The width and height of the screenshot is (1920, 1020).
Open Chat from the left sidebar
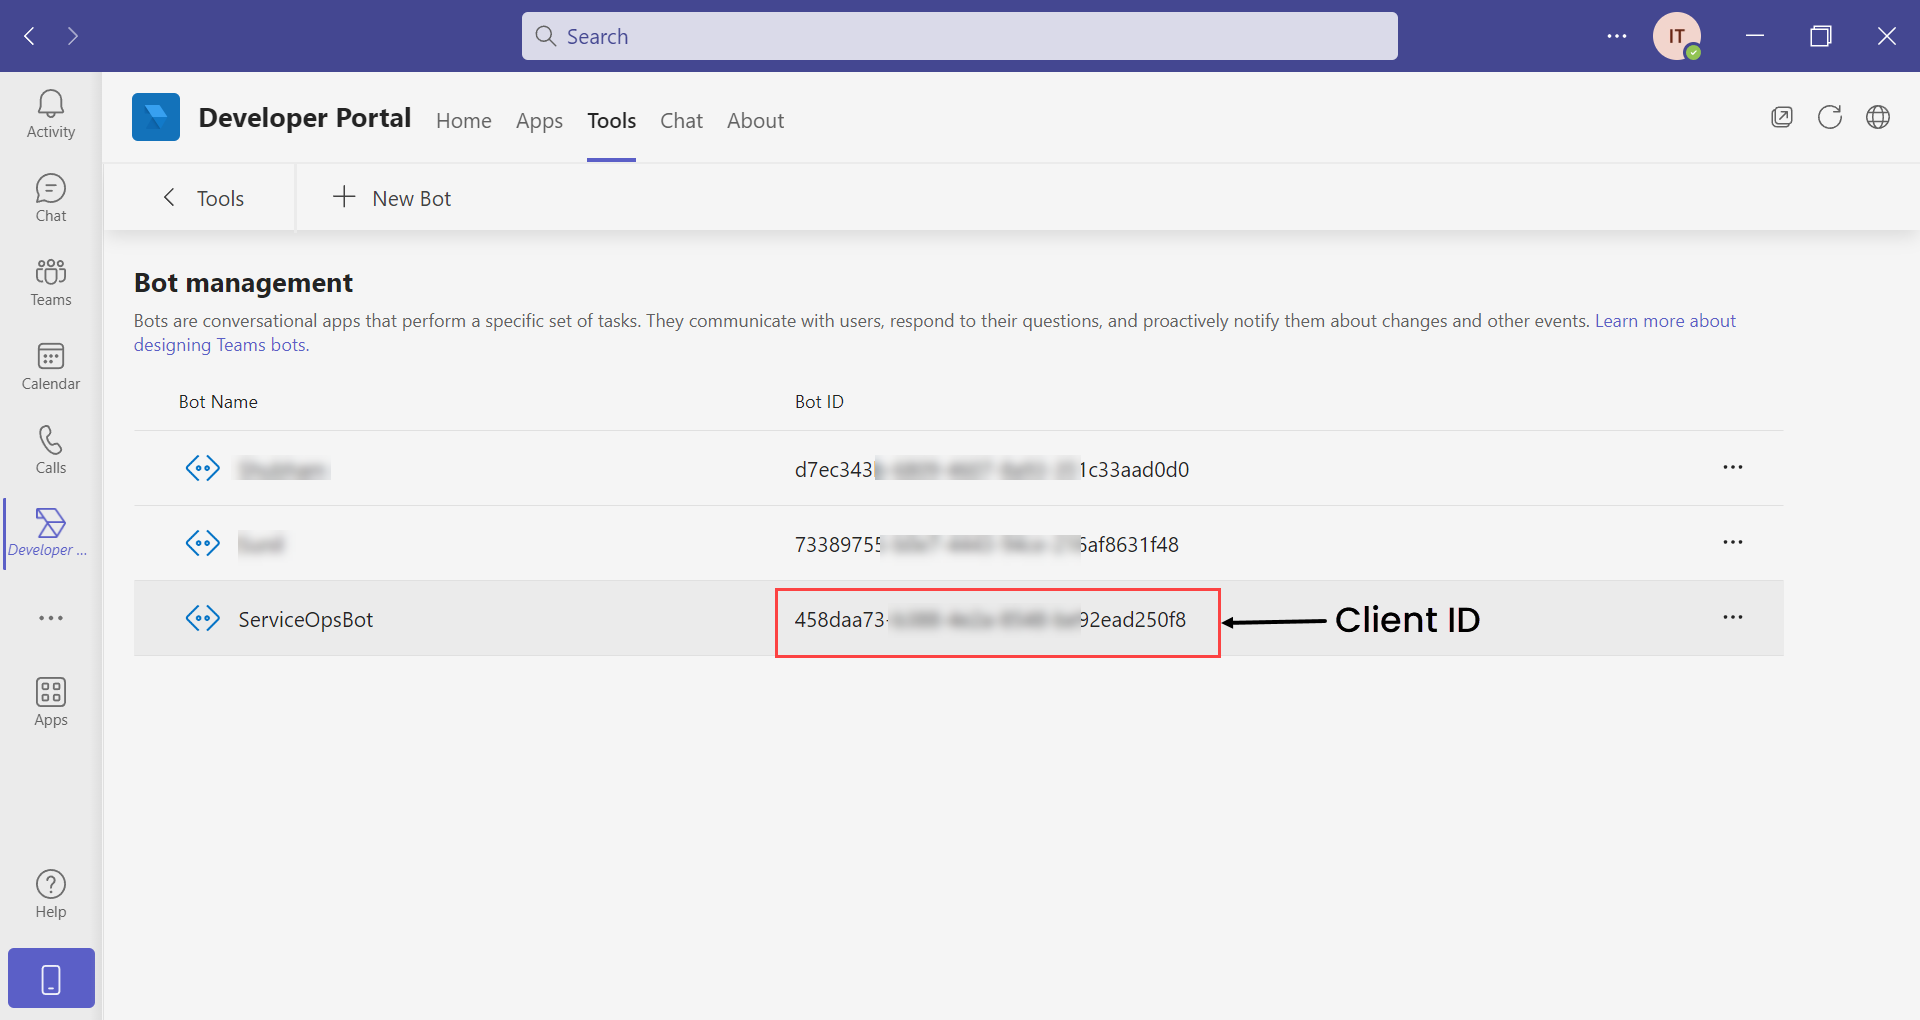pyautogui.click(x=50, y=198)
